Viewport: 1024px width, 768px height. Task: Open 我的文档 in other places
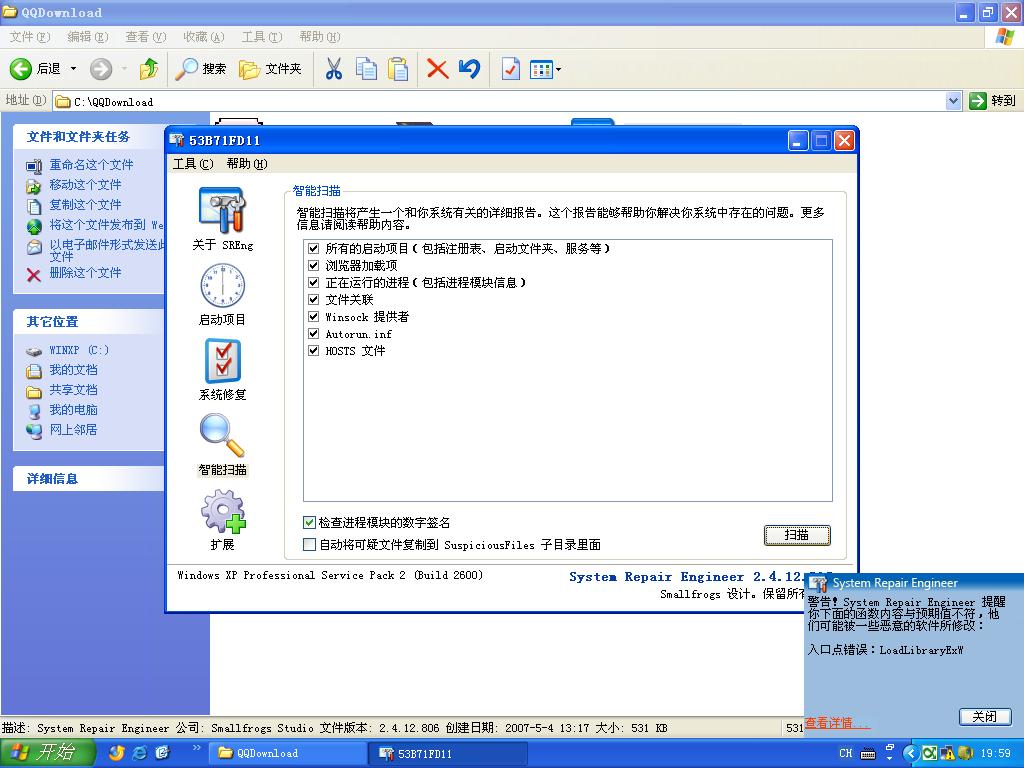pyautogui.click(x=73, y=370)
